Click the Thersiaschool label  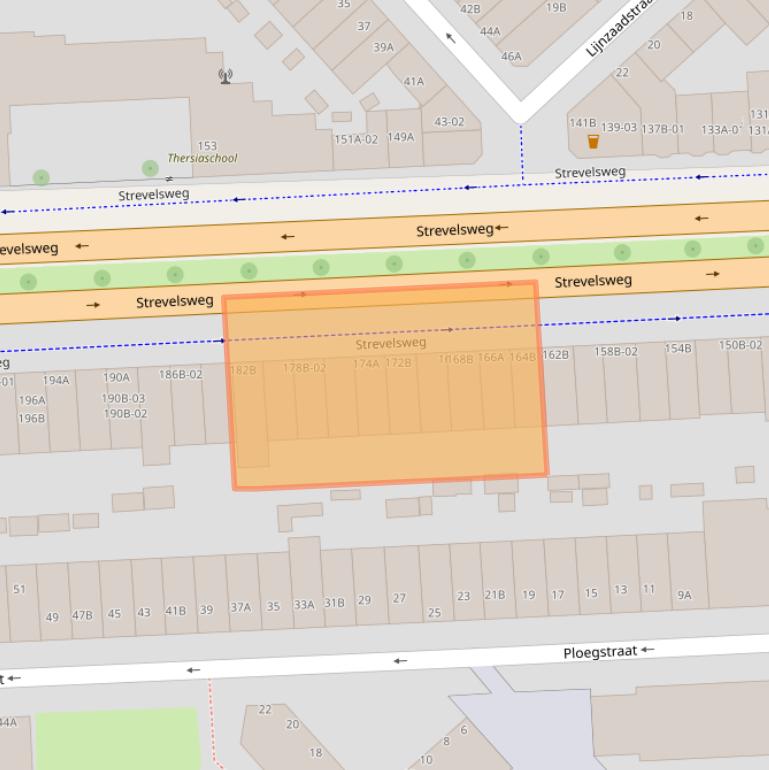[x=202, y=158]
